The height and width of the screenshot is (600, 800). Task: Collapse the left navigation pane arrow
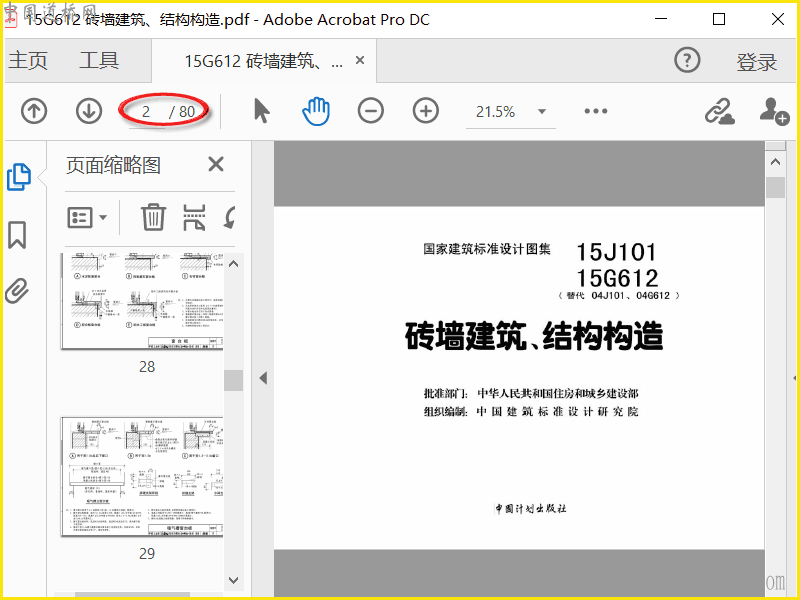coord(263,378)
